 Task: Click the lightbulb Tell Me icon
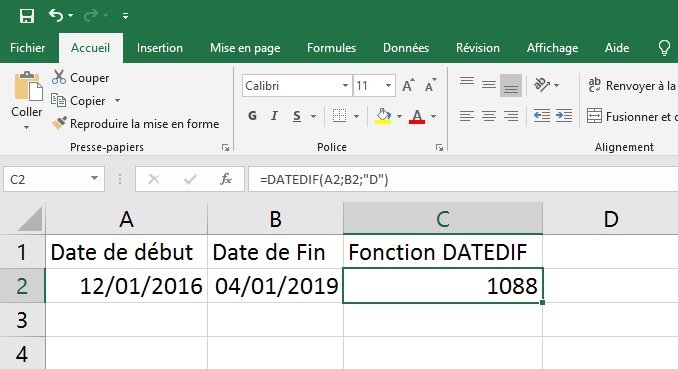(664, 48)
